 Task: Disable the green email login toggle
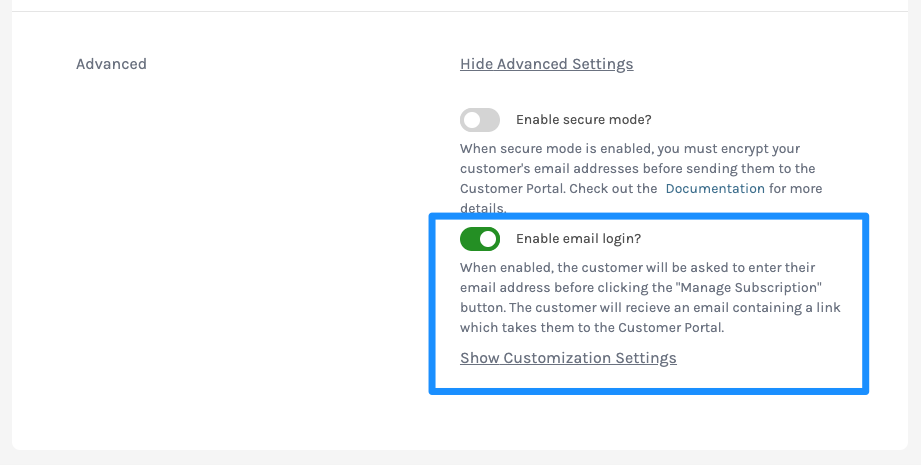[480, 239]
